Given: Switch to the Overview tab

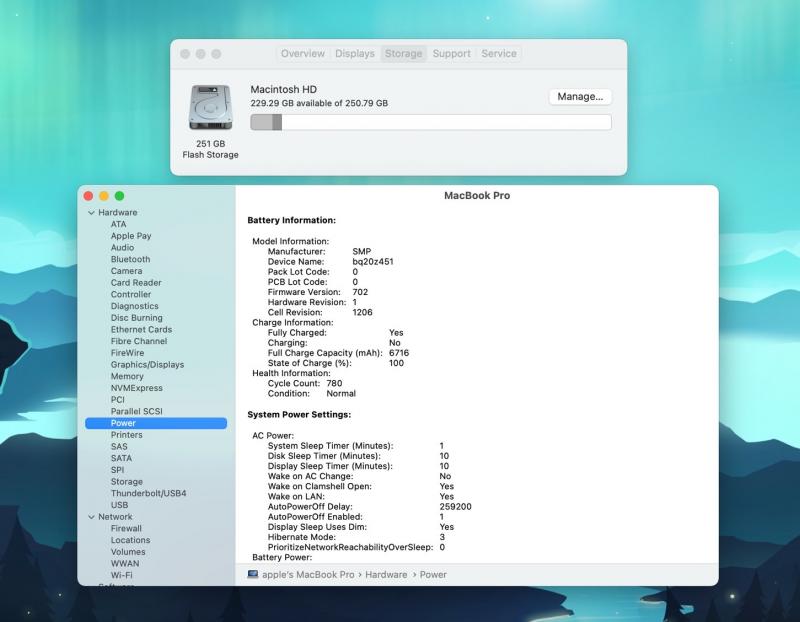Looking at the screenshot, I should click(x=303, y=54).
